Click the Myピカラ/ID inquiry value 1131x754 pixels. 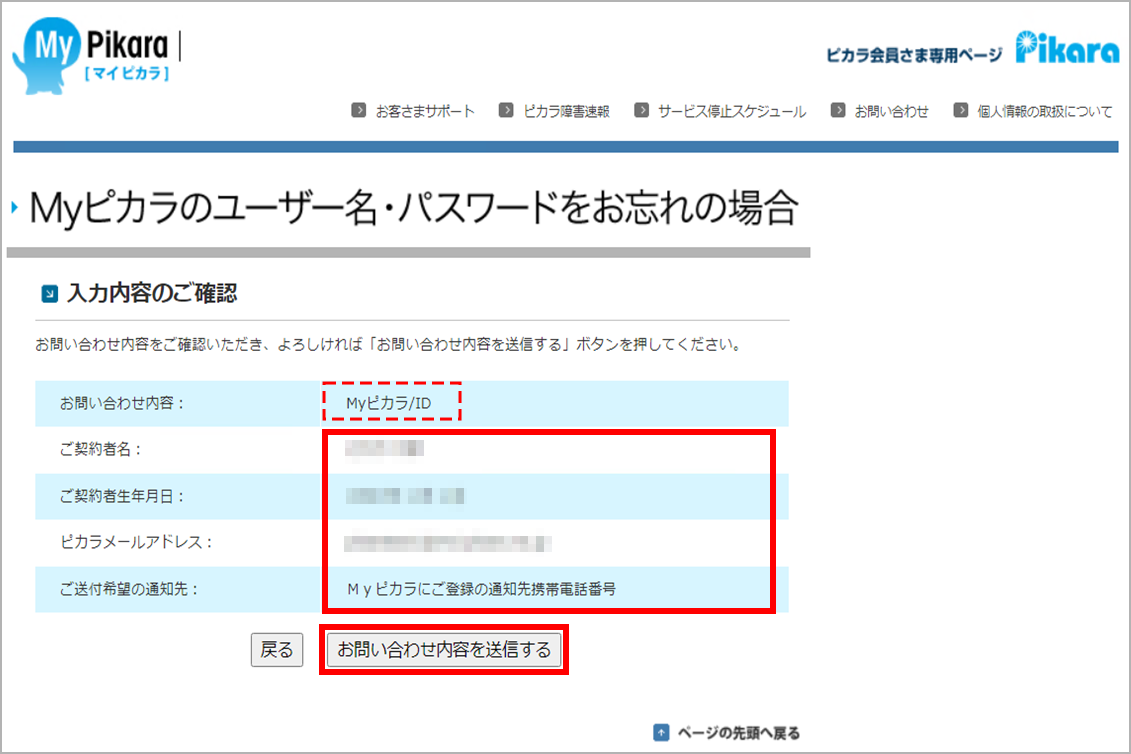coord(389,403)
